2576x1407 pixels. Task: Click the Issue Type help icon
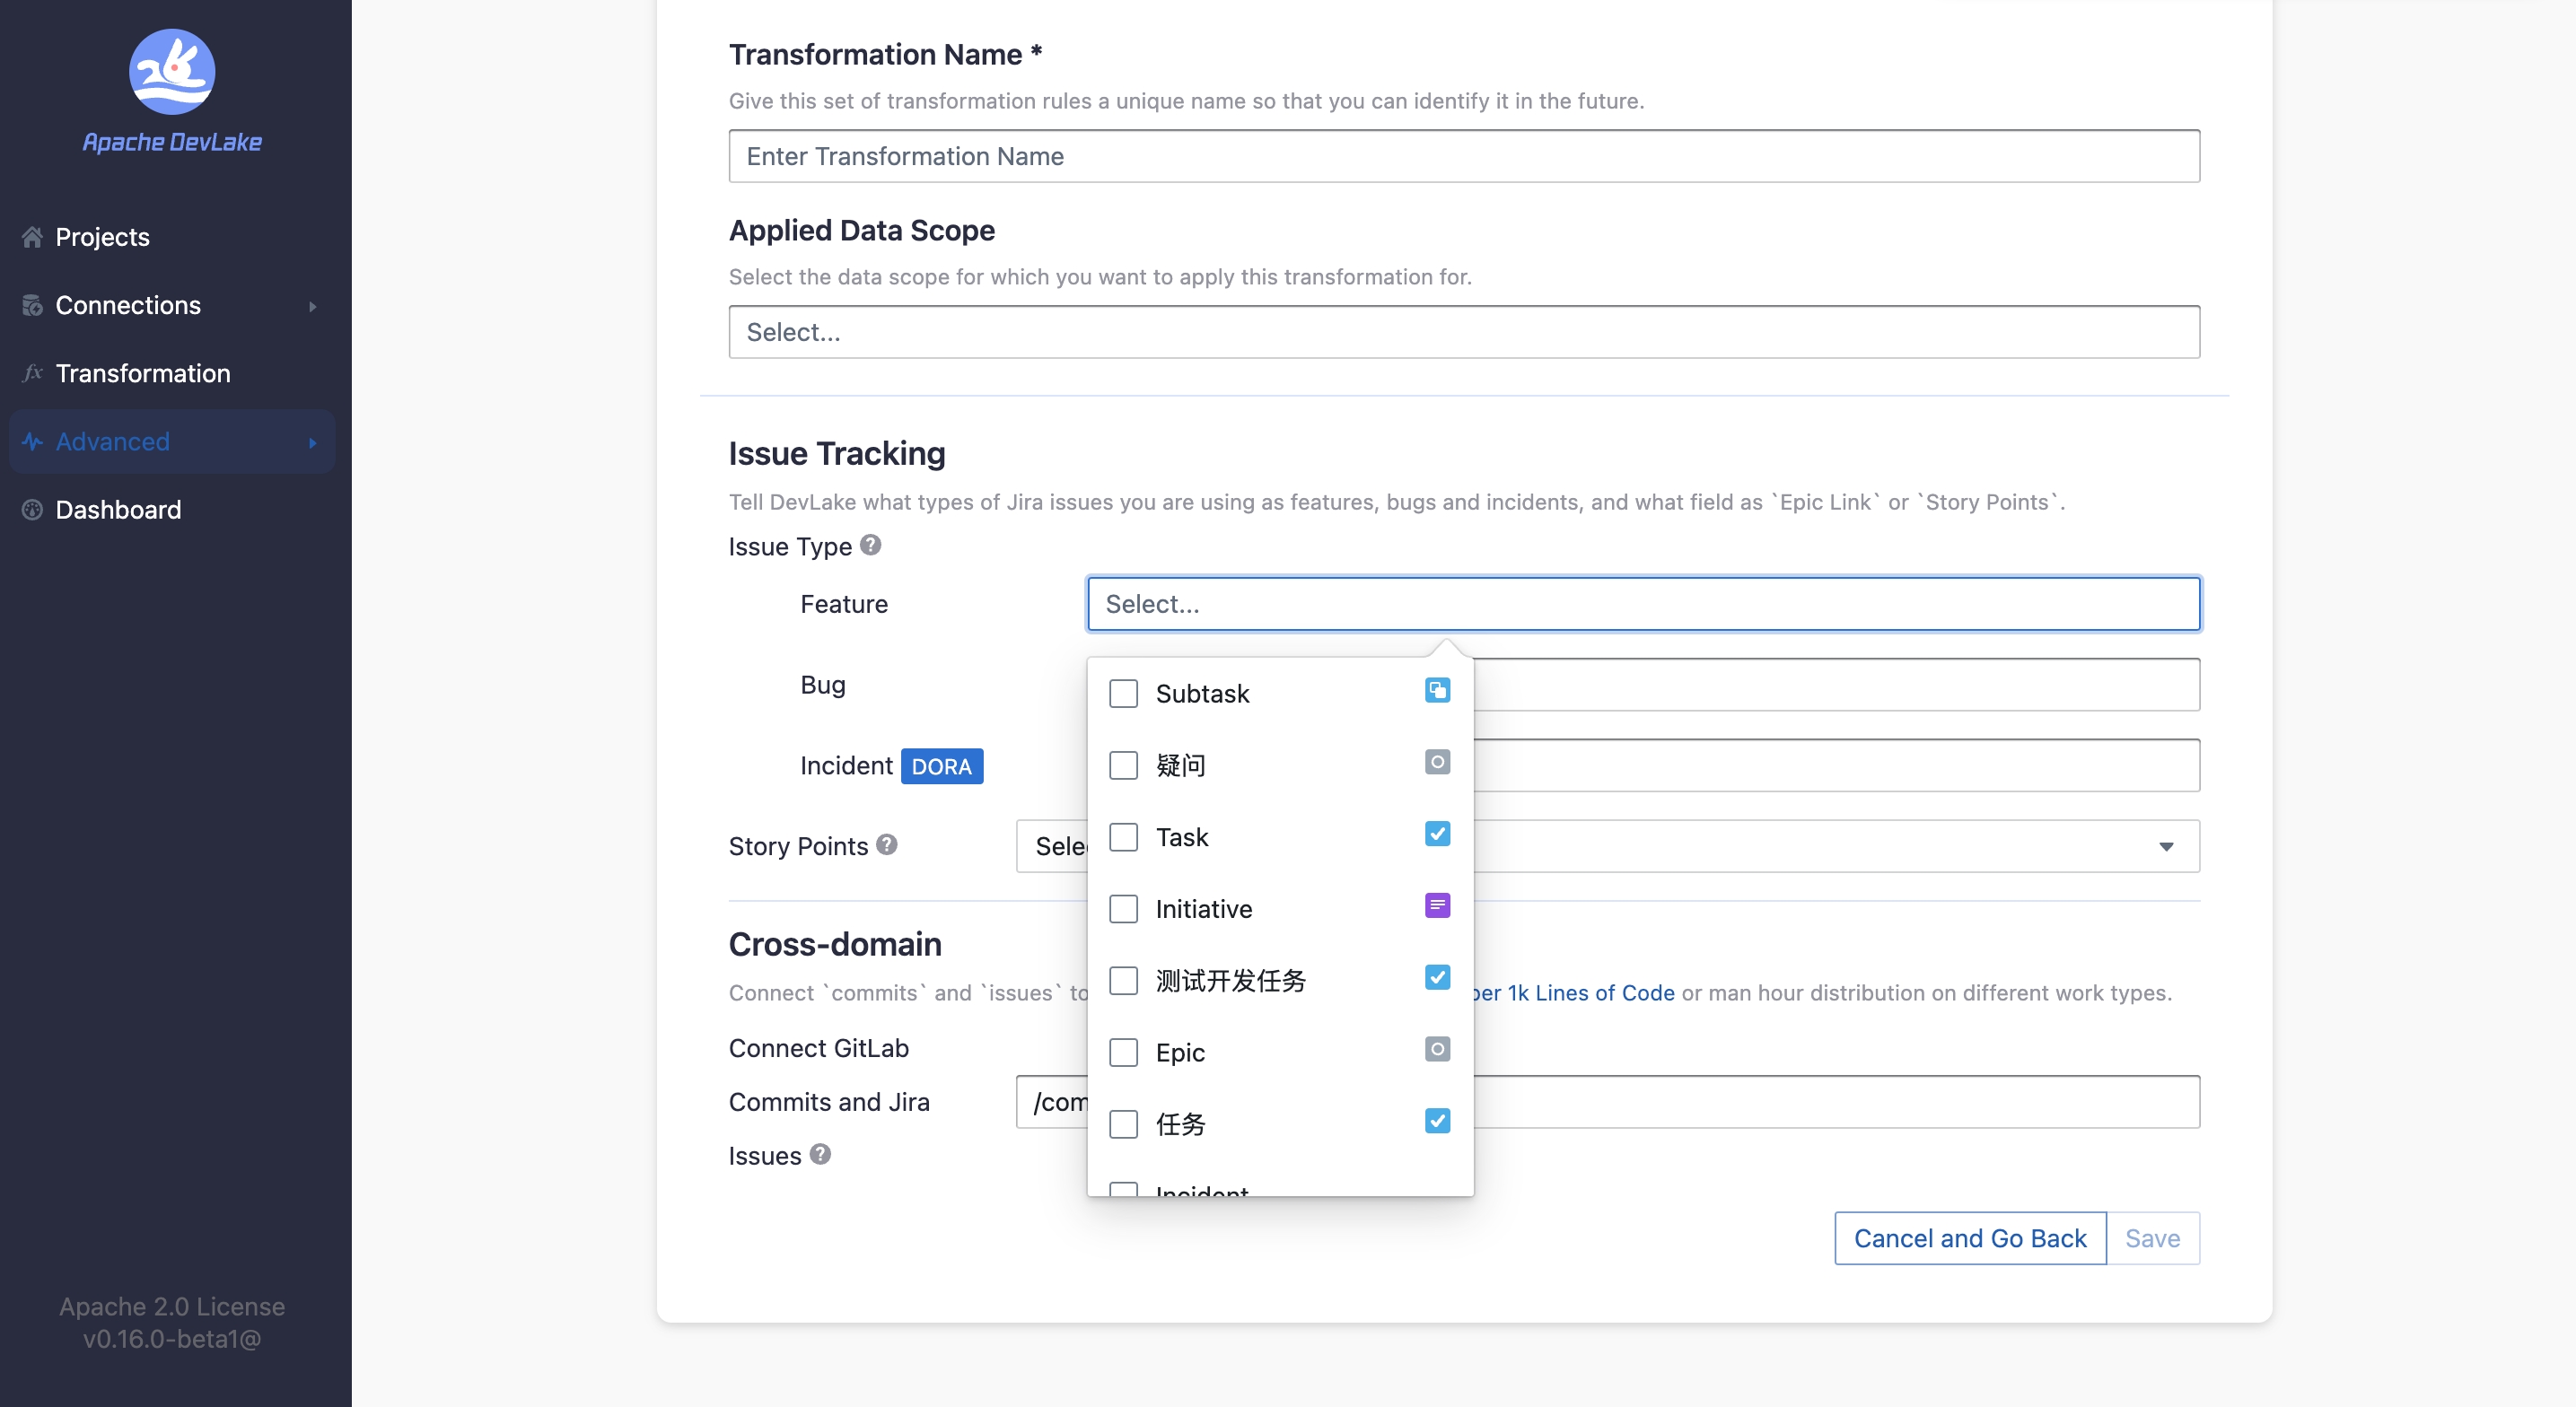[871, 545]
